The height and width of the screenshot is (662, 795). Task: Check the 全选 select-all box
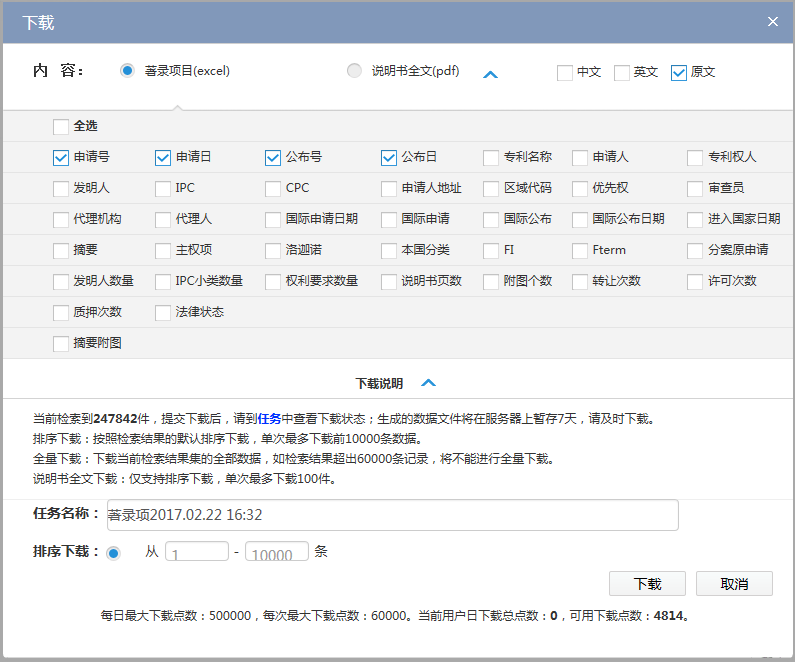click(61, 127)
